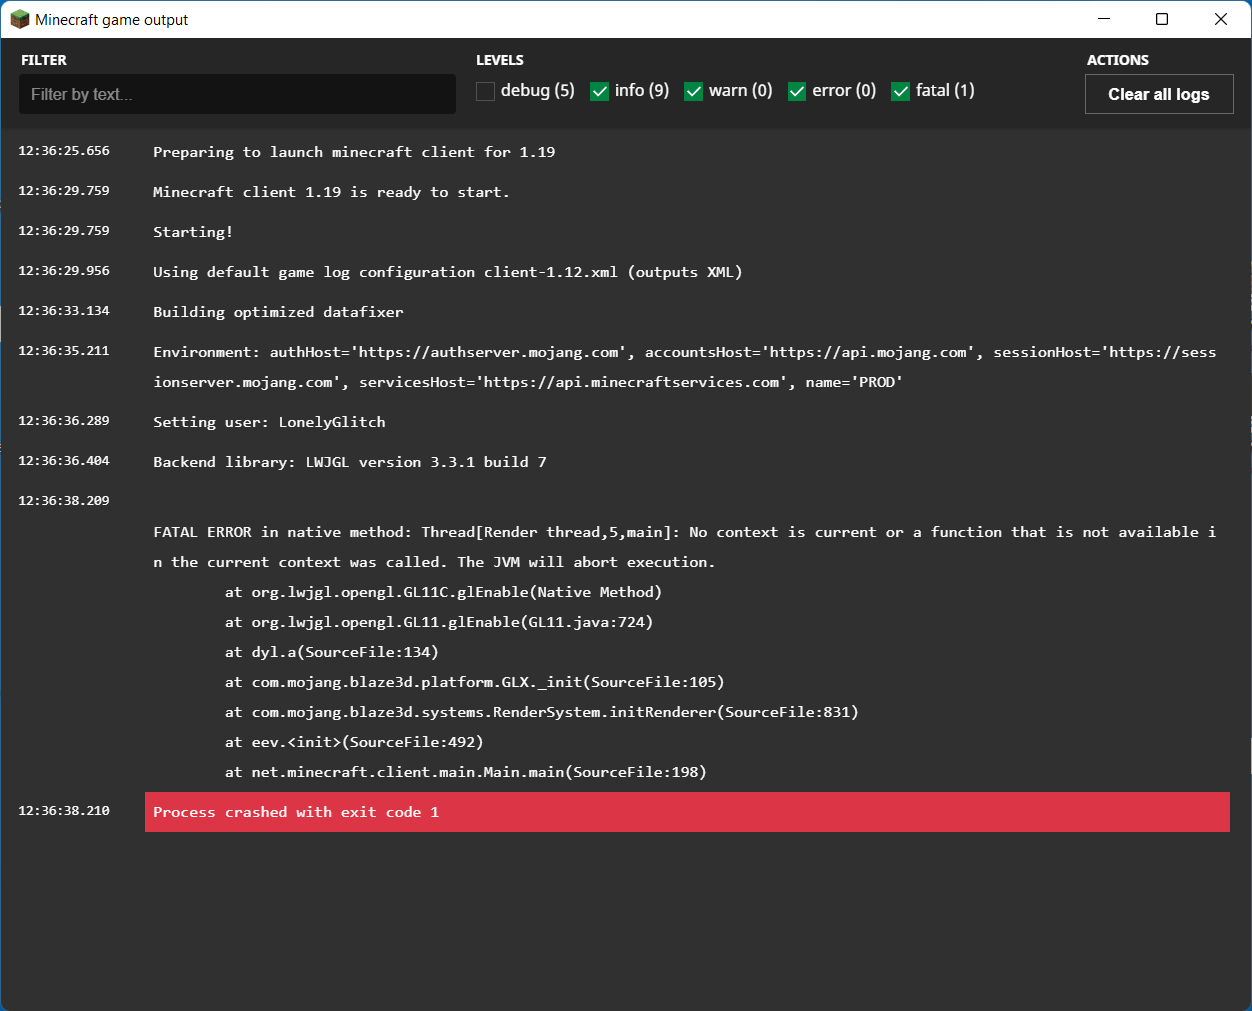Enable the debug (5) level checkbox
Image resolution: width=1252 pixels, height=1011 pixels.
coord(486,91)
